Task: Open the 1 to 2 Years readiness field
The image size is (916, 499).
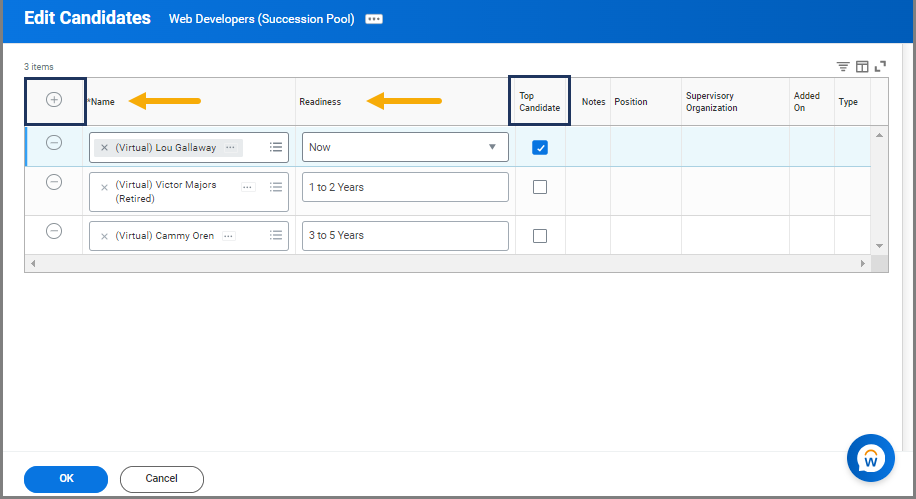Action: 405,187
